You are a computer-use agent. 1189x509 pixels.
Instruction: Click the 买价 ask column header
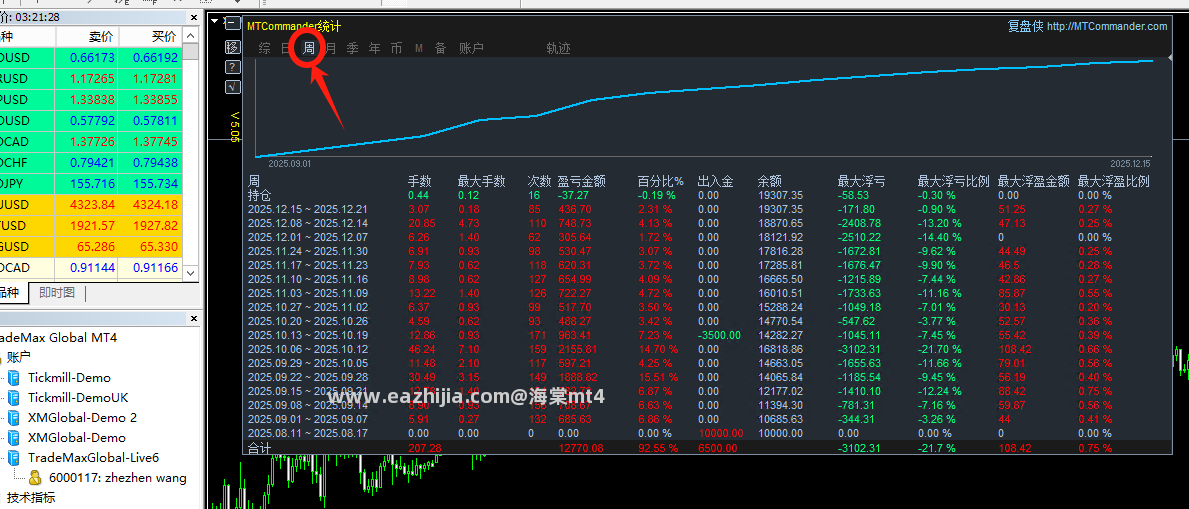pyautogui.click(x=164, y=36)
